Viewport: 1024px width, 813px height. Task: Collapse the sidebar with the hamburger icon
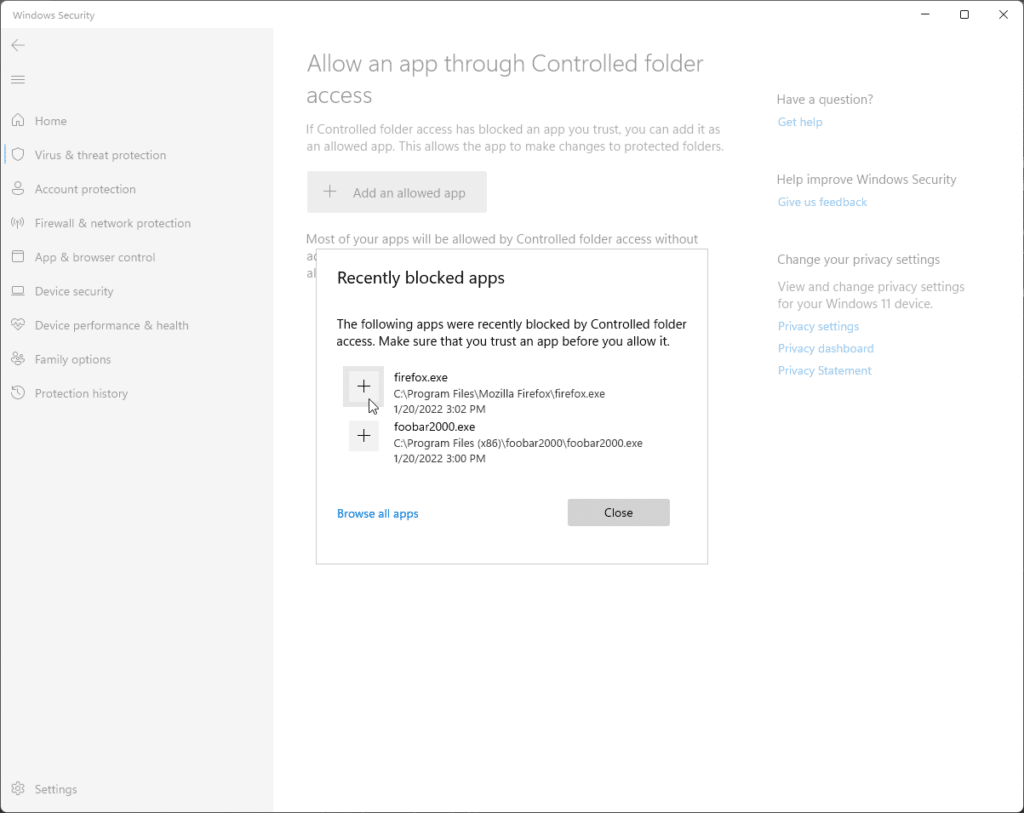[17, 79]
